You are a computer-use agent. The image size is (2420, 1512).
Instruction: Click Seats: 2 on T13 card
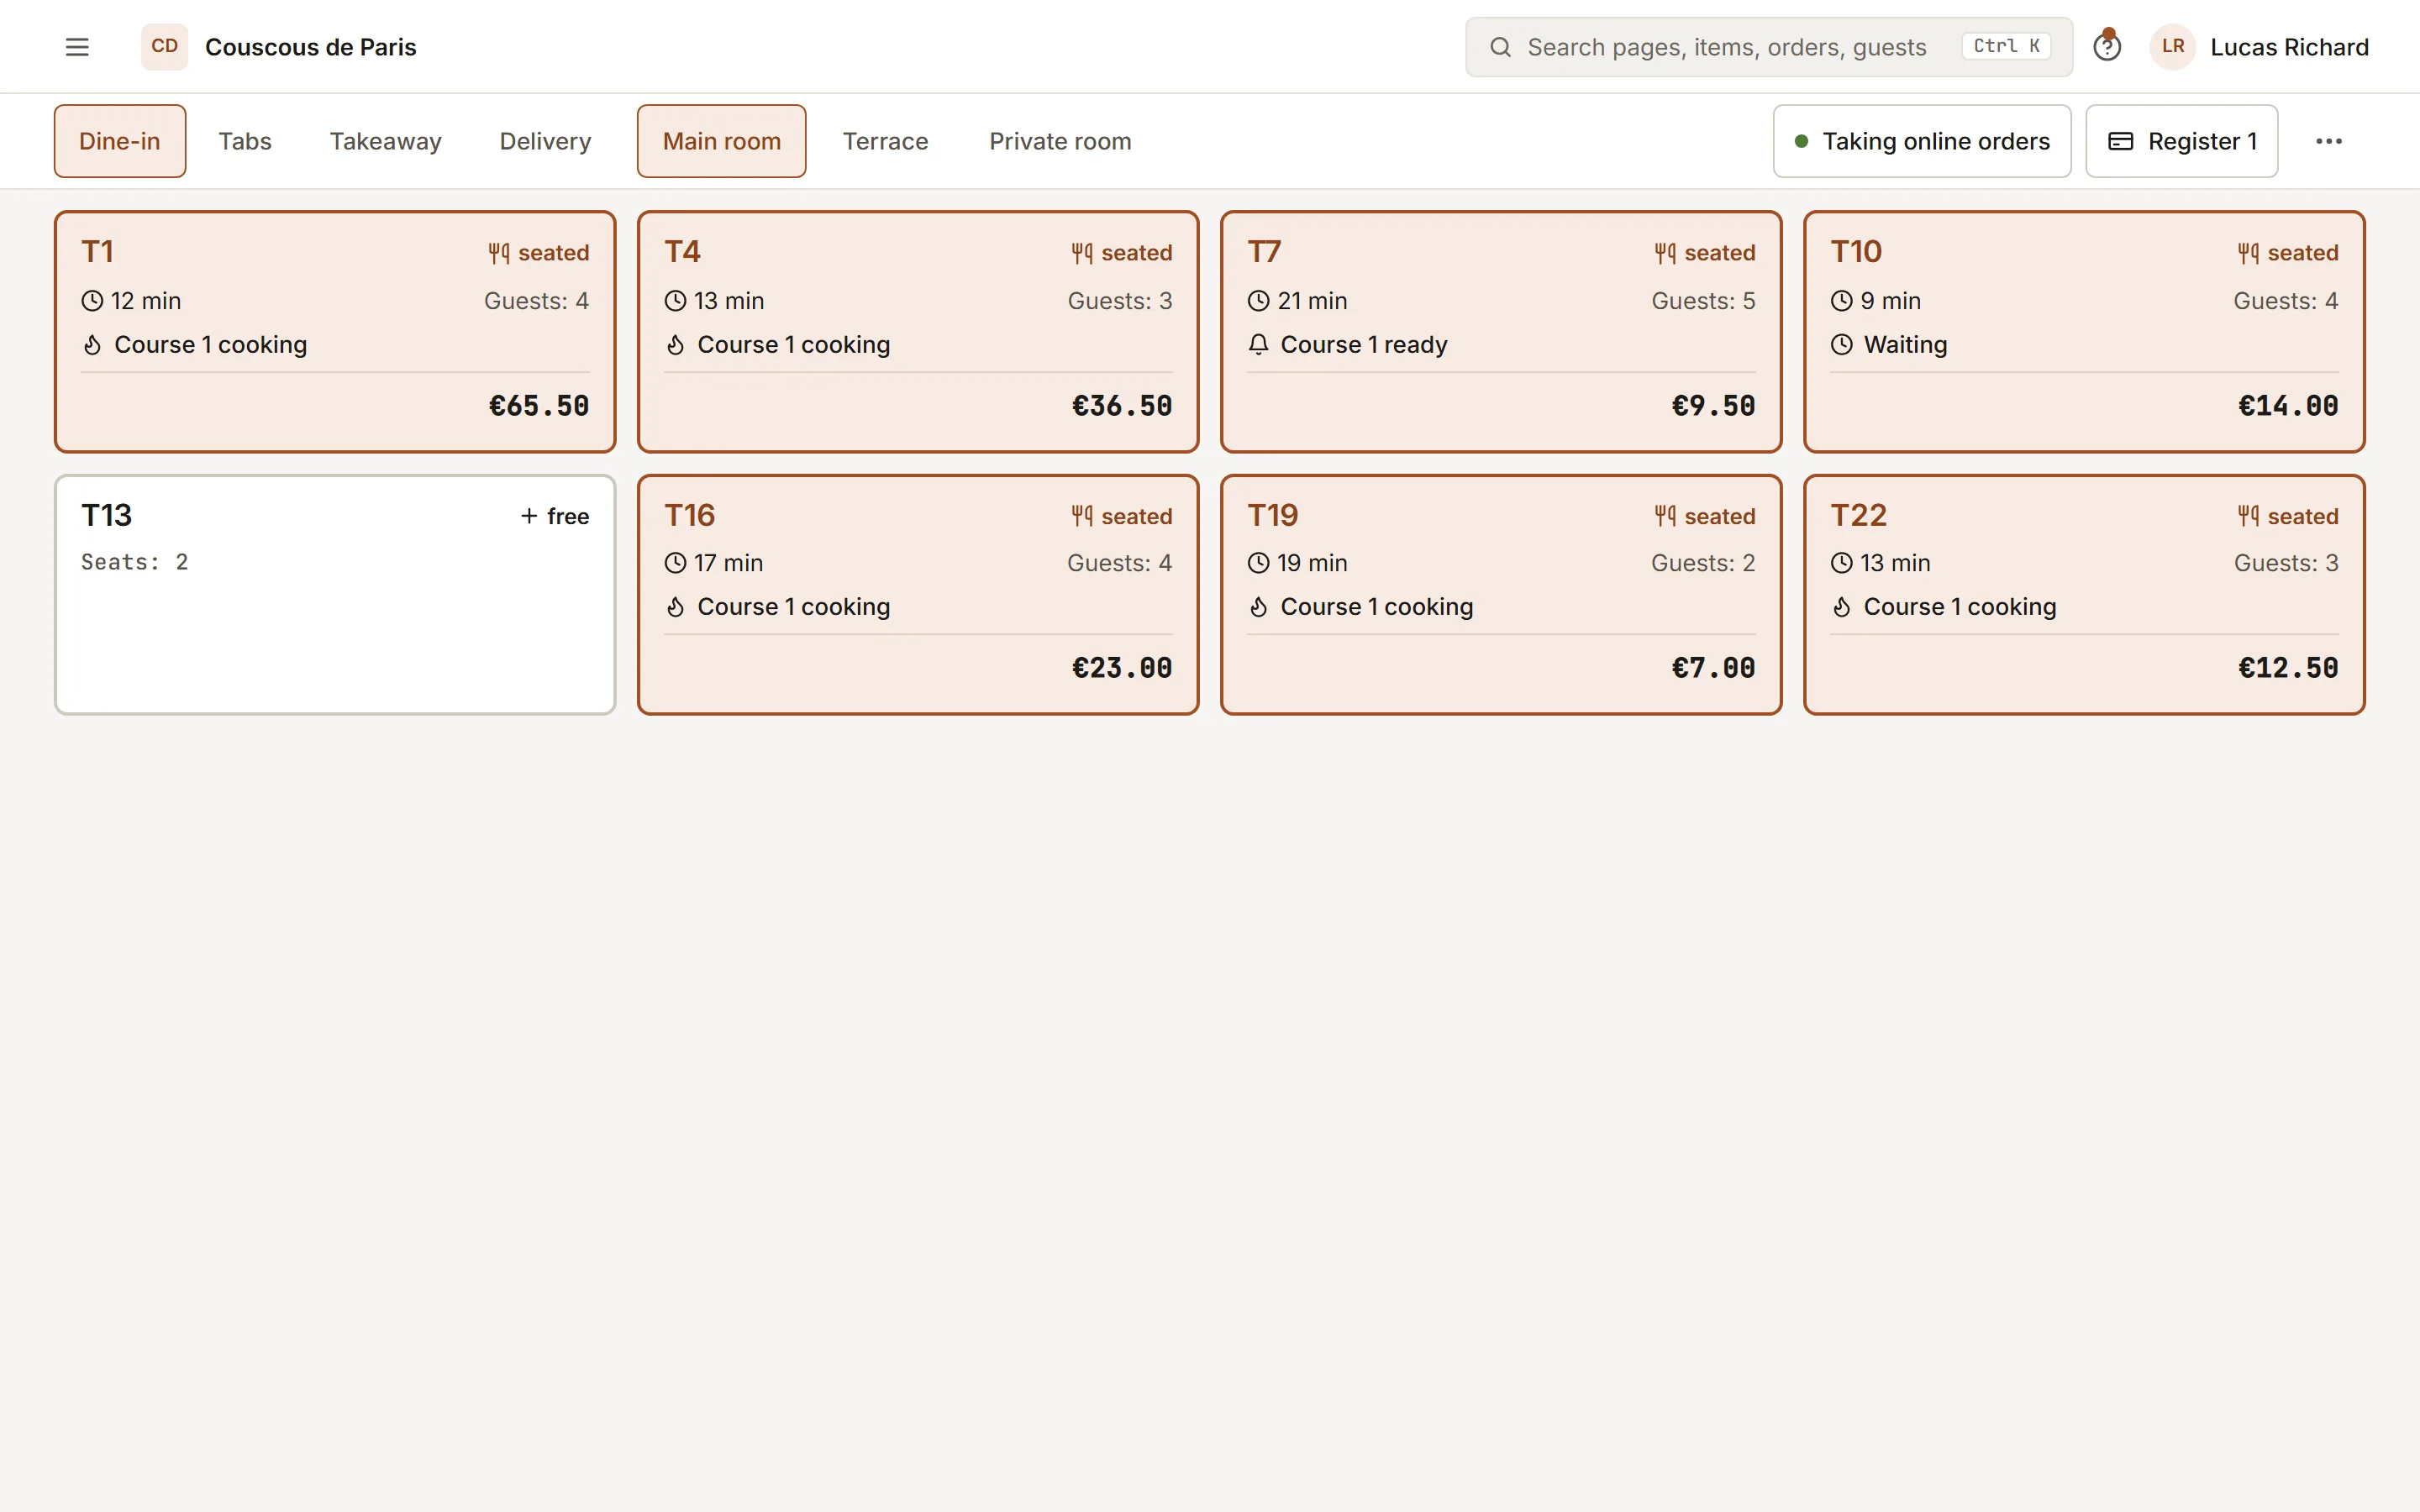(135, 562)
